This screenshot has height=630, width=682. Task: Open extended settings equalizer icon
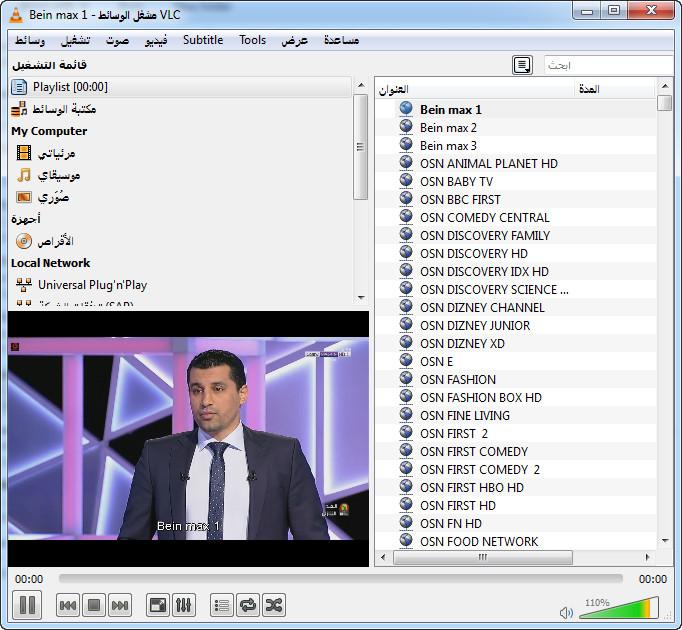tap(184, 605)
